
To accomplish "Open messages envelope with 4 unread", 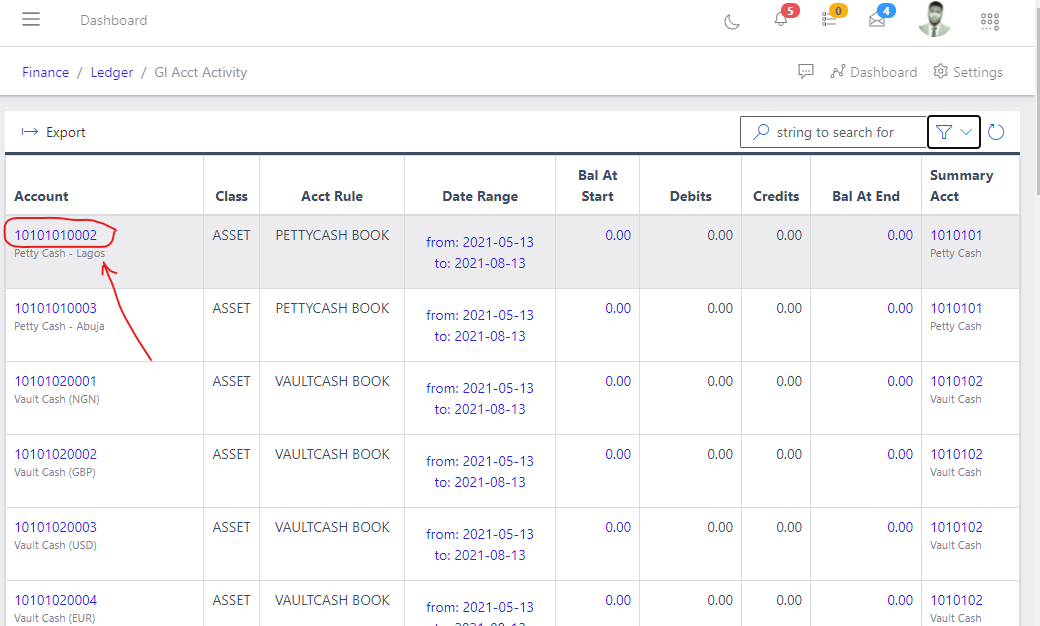I will click(877, 20).
